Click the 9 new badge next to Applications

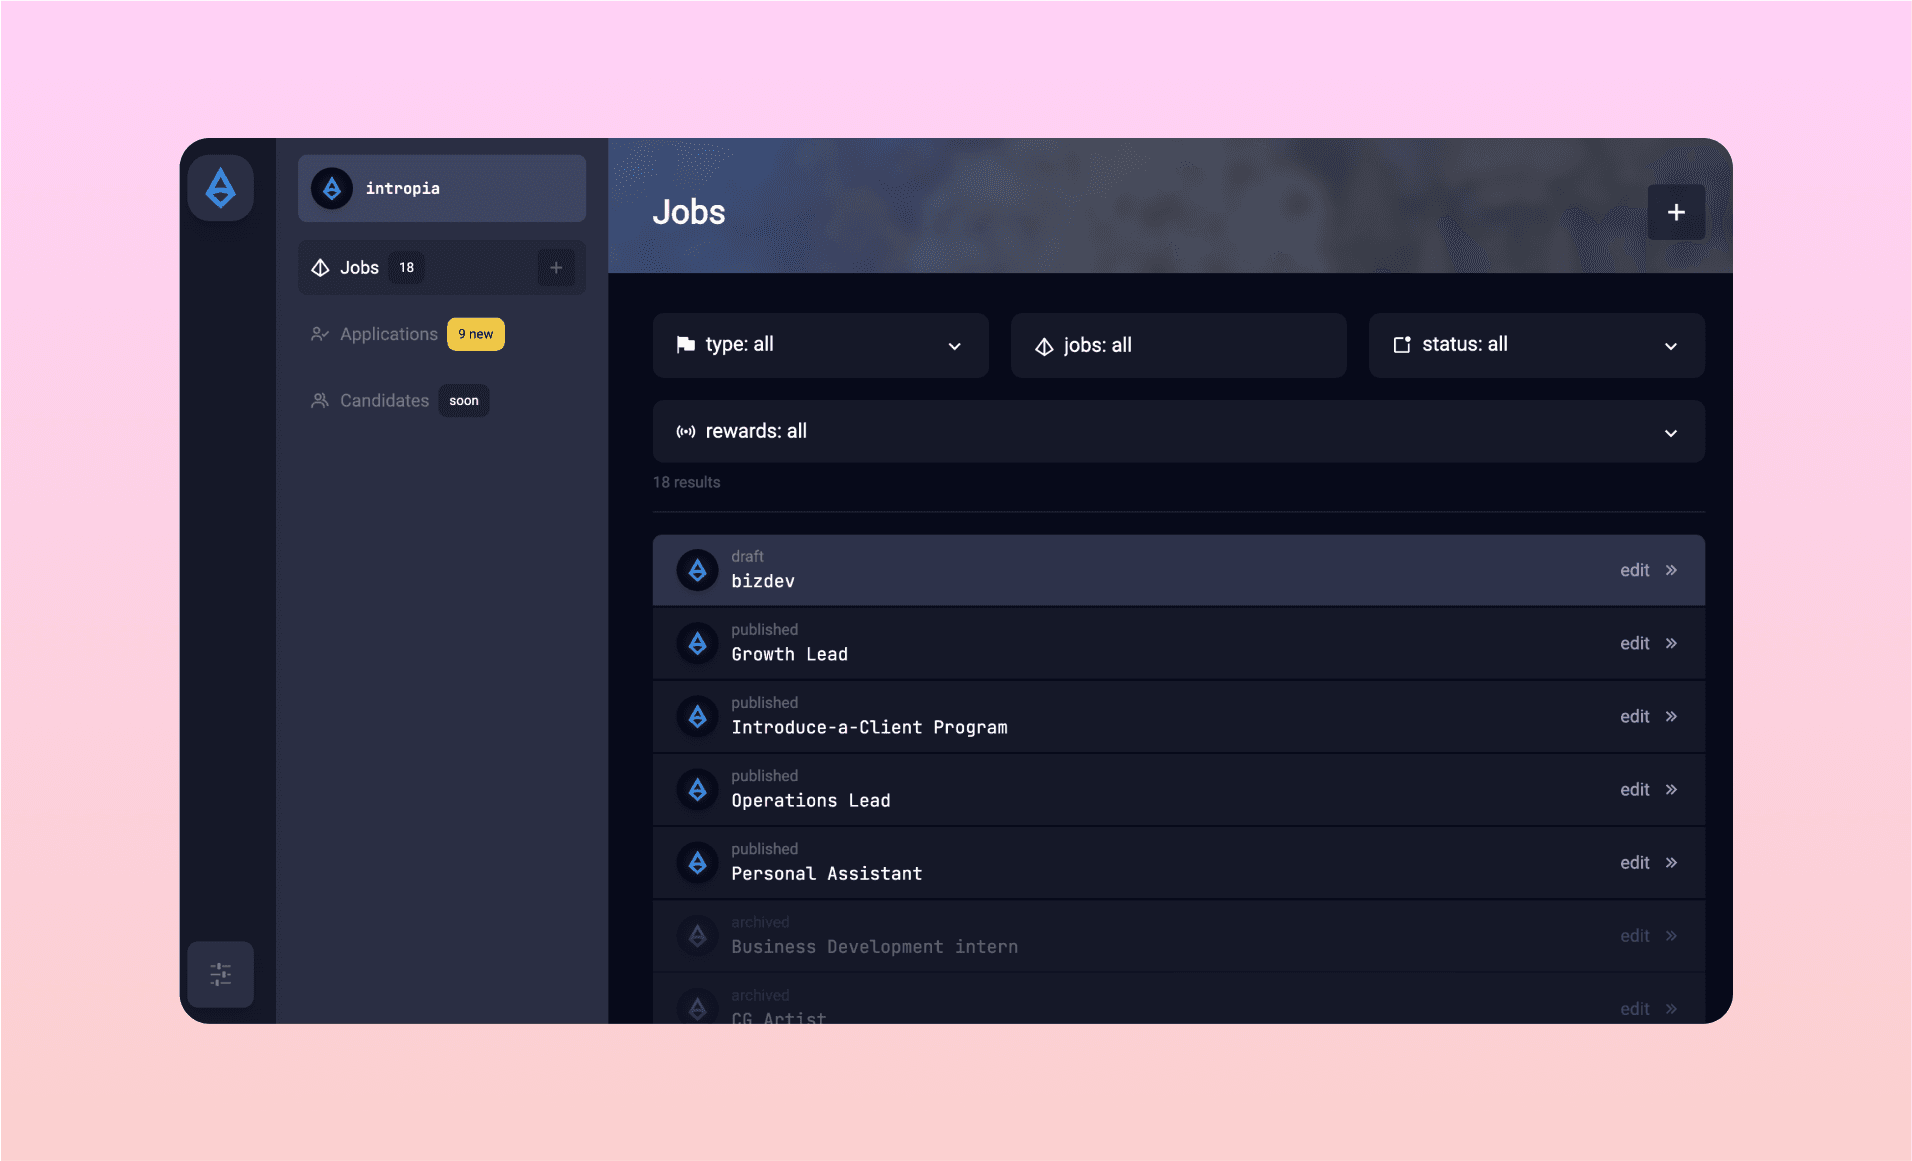(x=475, y=334)
